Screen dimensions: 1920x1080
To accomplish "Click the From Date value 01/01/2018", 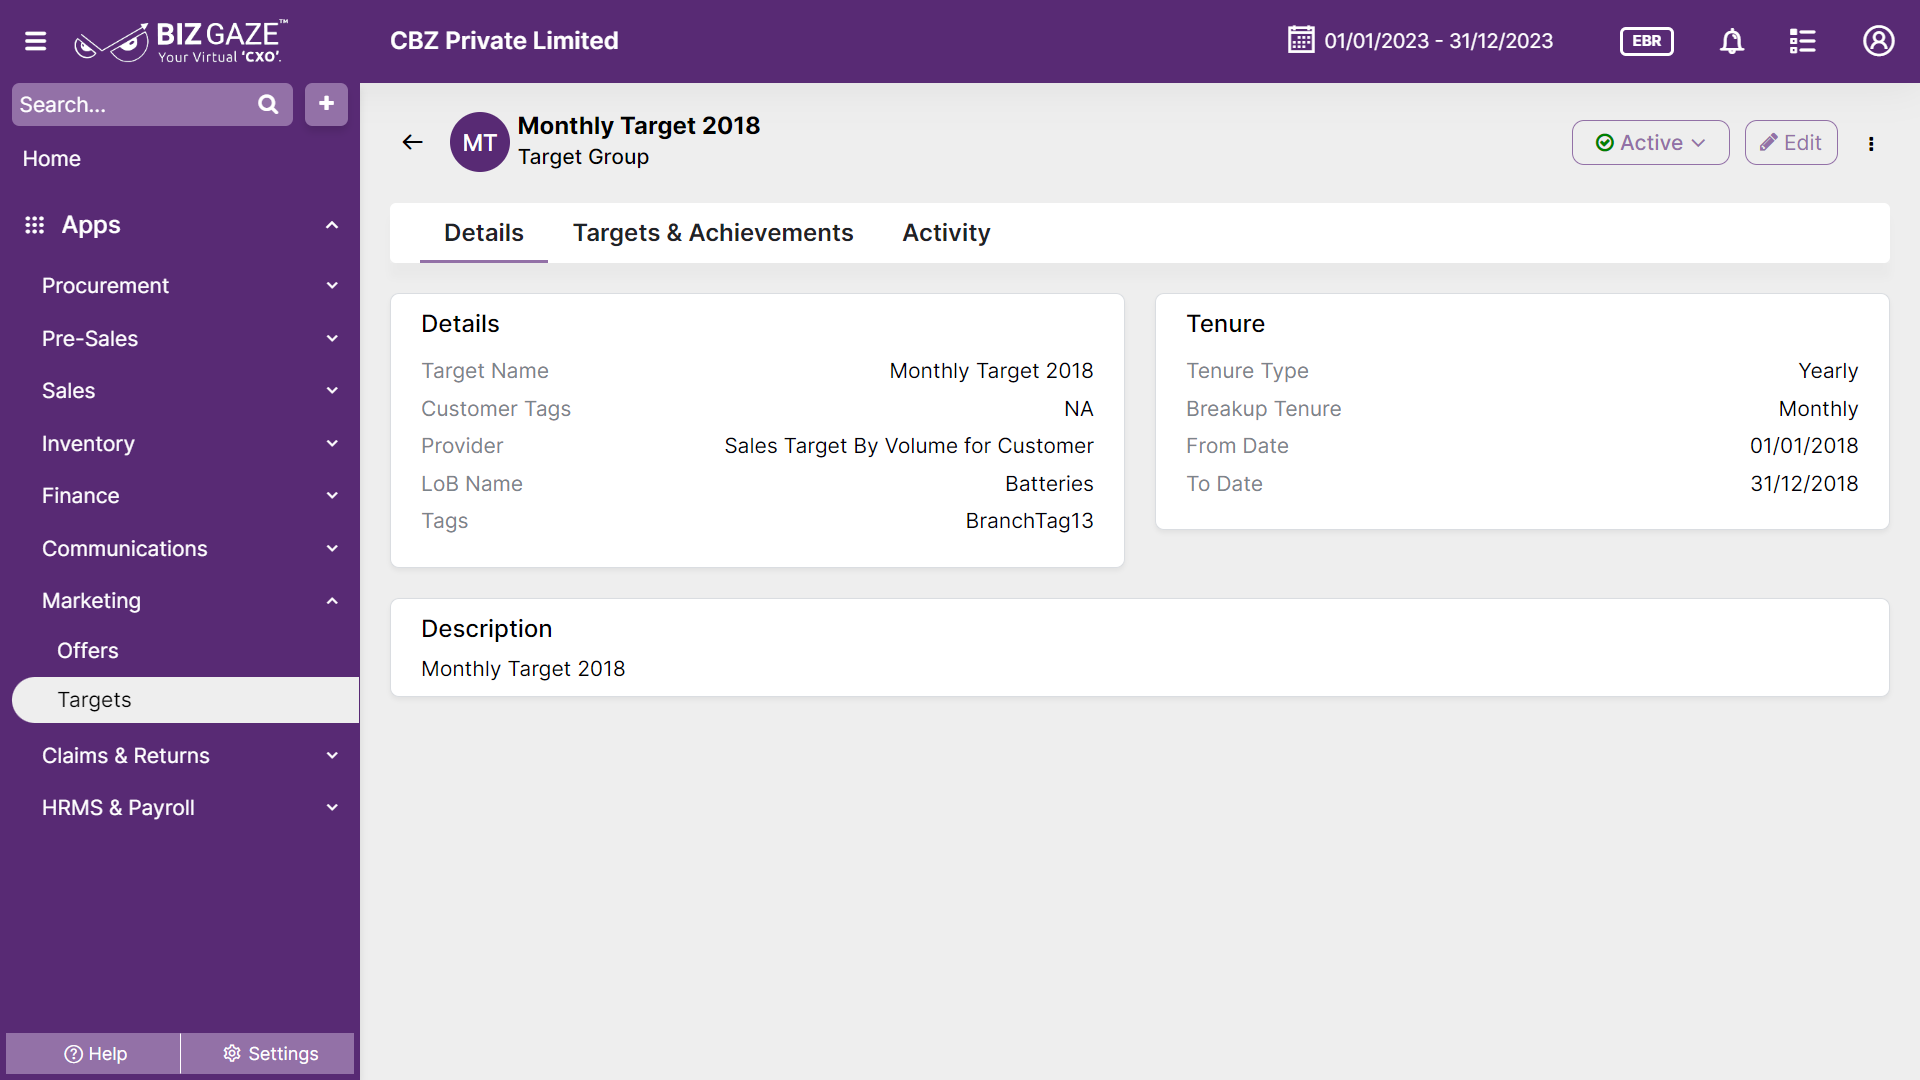I will [x=1803, y=446].
